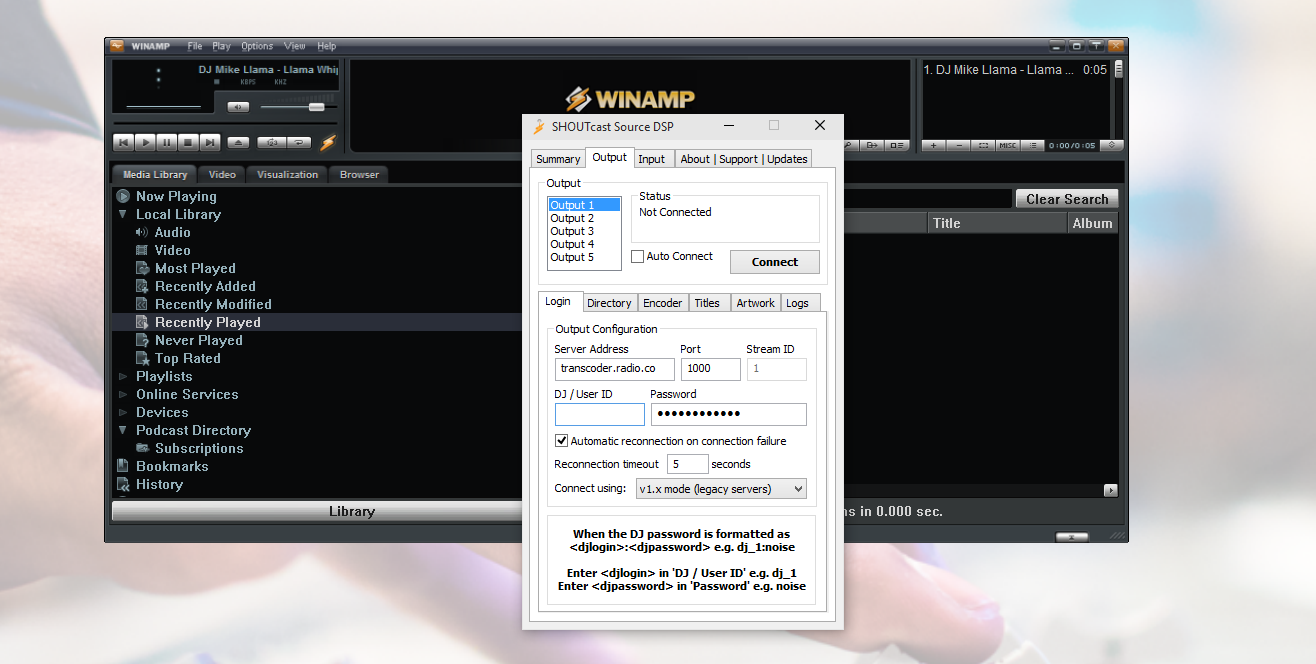
Task: Open the Recently Added view
Action: [205, 286]
